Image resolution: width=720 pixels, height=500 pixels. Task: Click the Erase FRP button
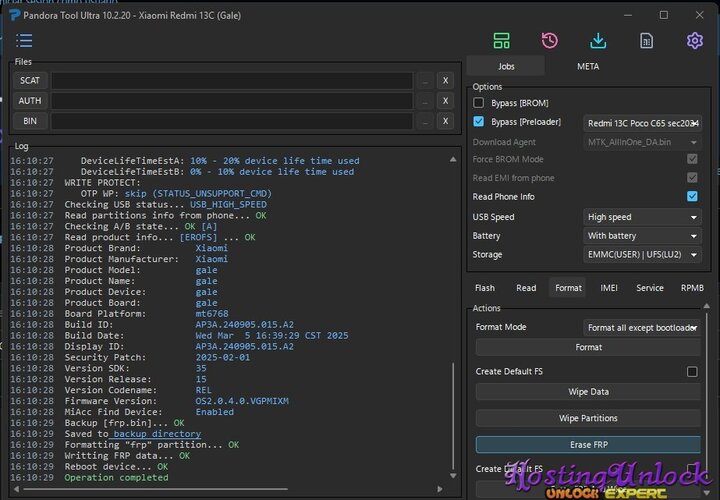[588, 445]
